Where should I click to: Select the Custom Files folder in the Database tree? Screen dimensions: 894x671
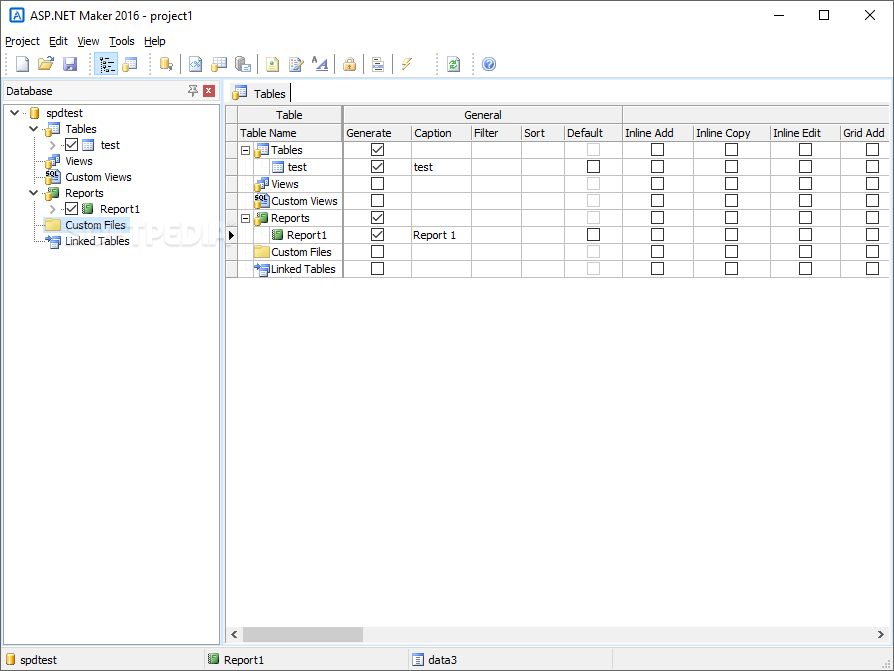coord(95,225)
